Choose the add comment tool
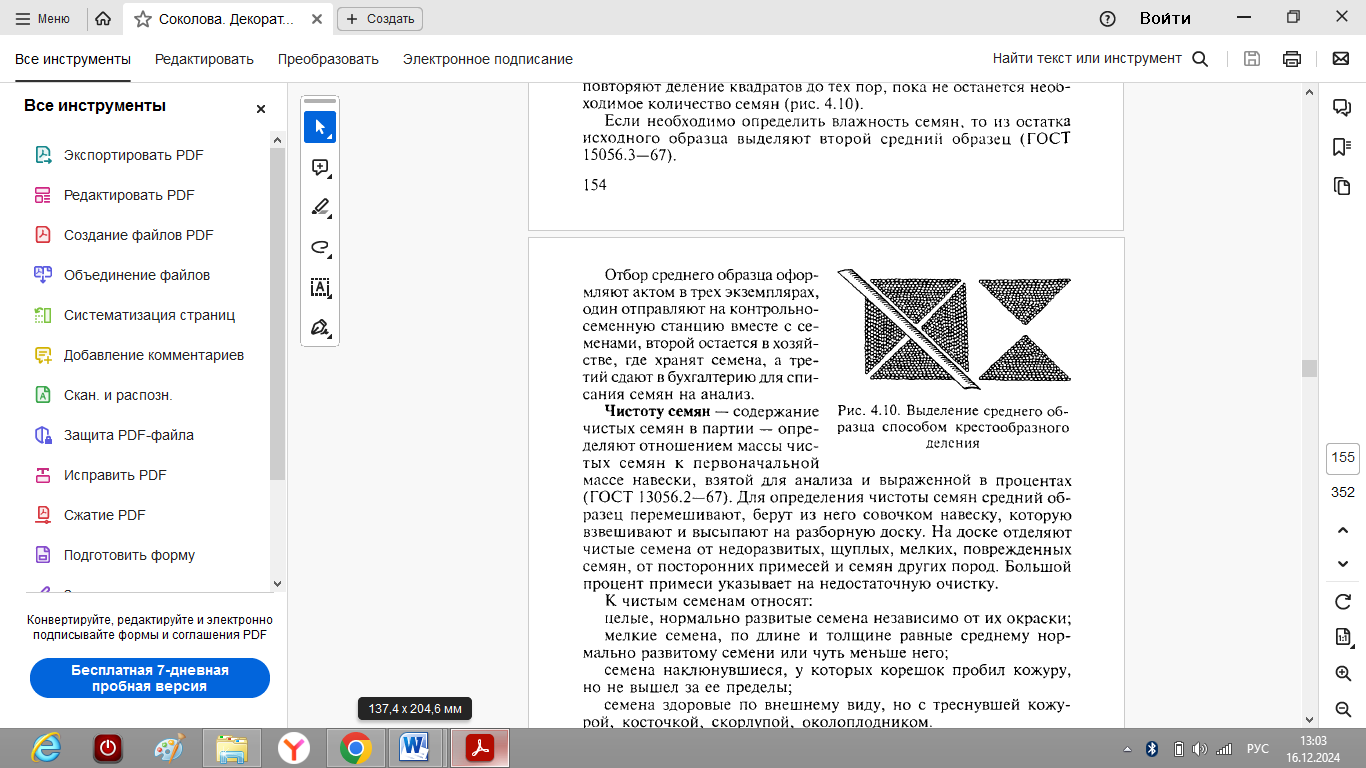This screenshot has width=1366, height=768. tap(320, 167)
